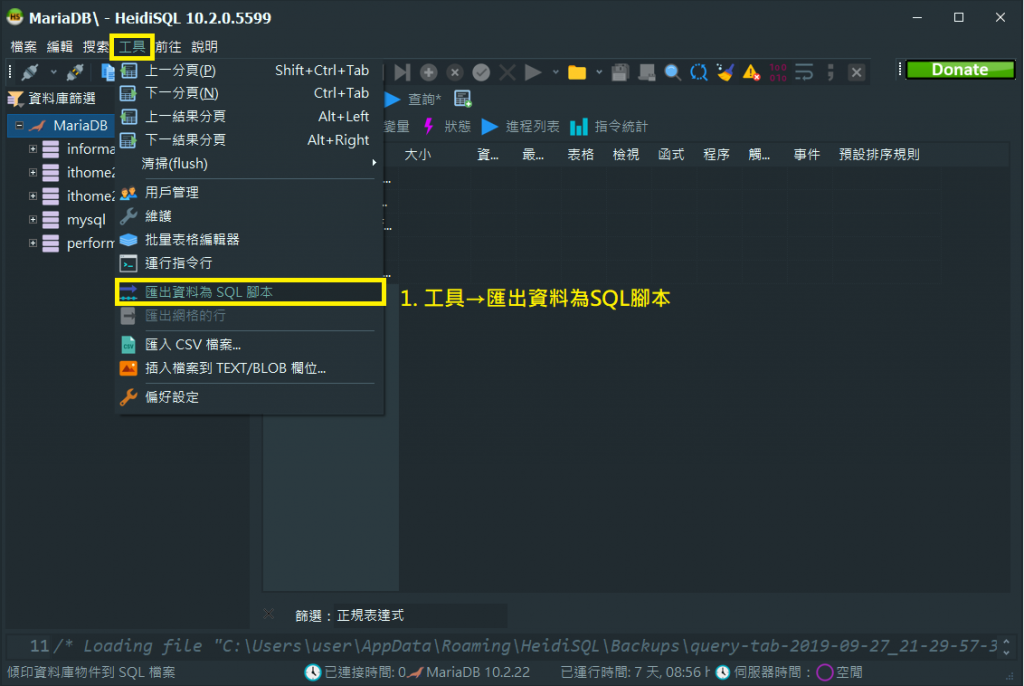Click the new query tab icon
This screenshot has width=1024, height=686.
[x=462, y=99]
